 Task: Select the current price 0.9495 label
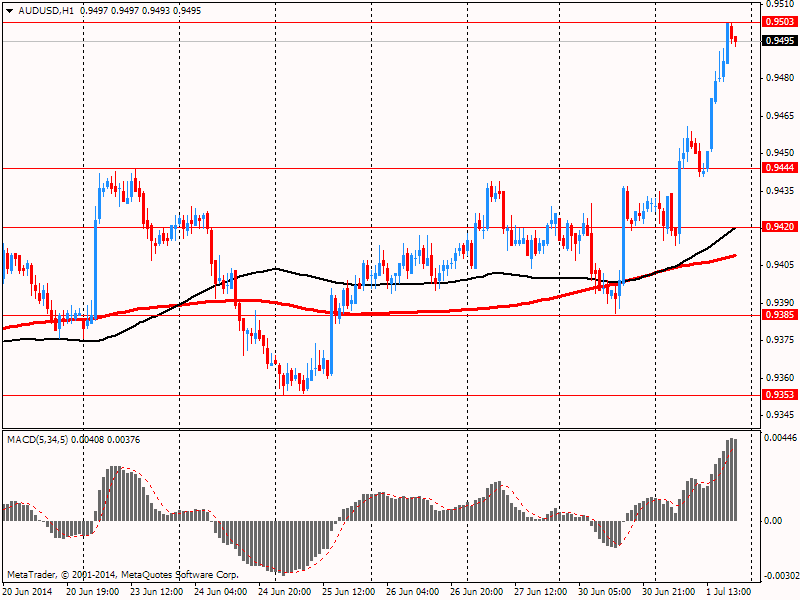coord(780,40)
